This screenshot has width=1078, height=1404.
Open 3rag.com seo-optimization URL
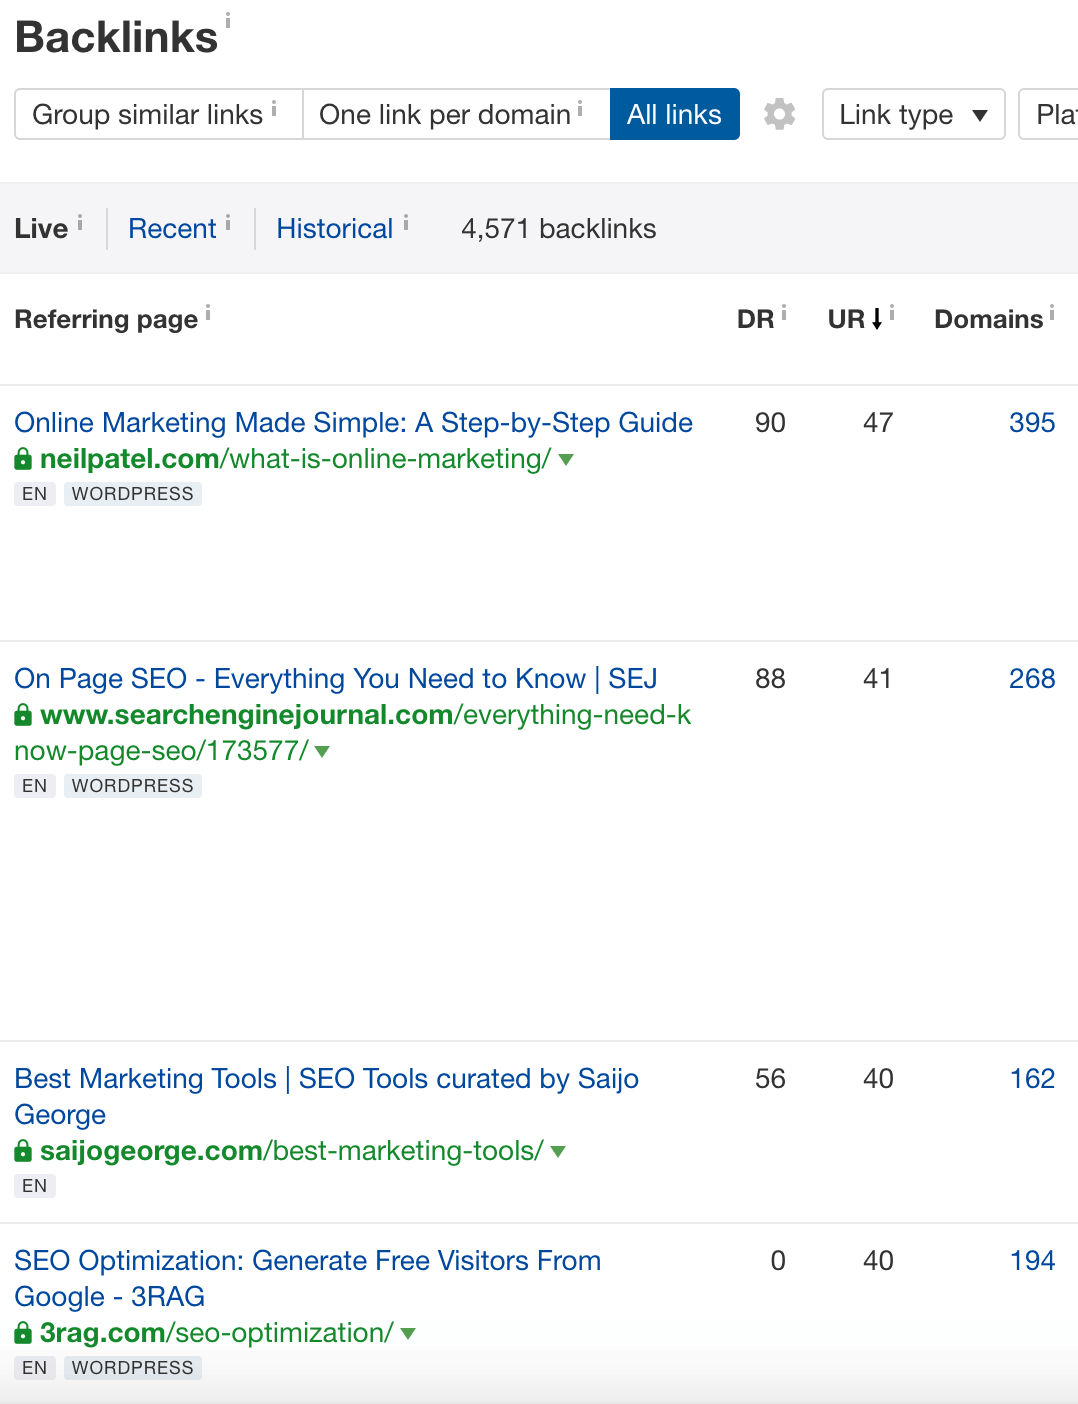[217, 1333]
